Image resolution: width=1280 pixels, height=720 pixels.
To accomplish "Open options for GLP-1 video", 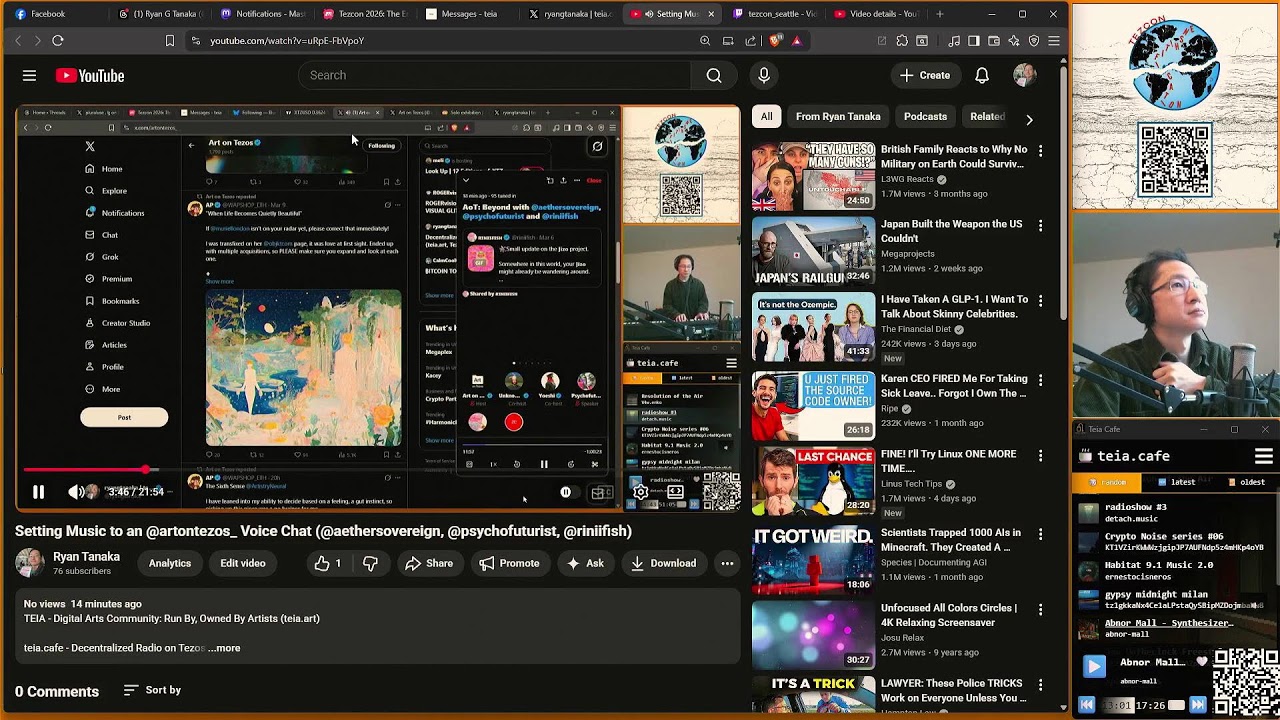I will click(1040, 301).
